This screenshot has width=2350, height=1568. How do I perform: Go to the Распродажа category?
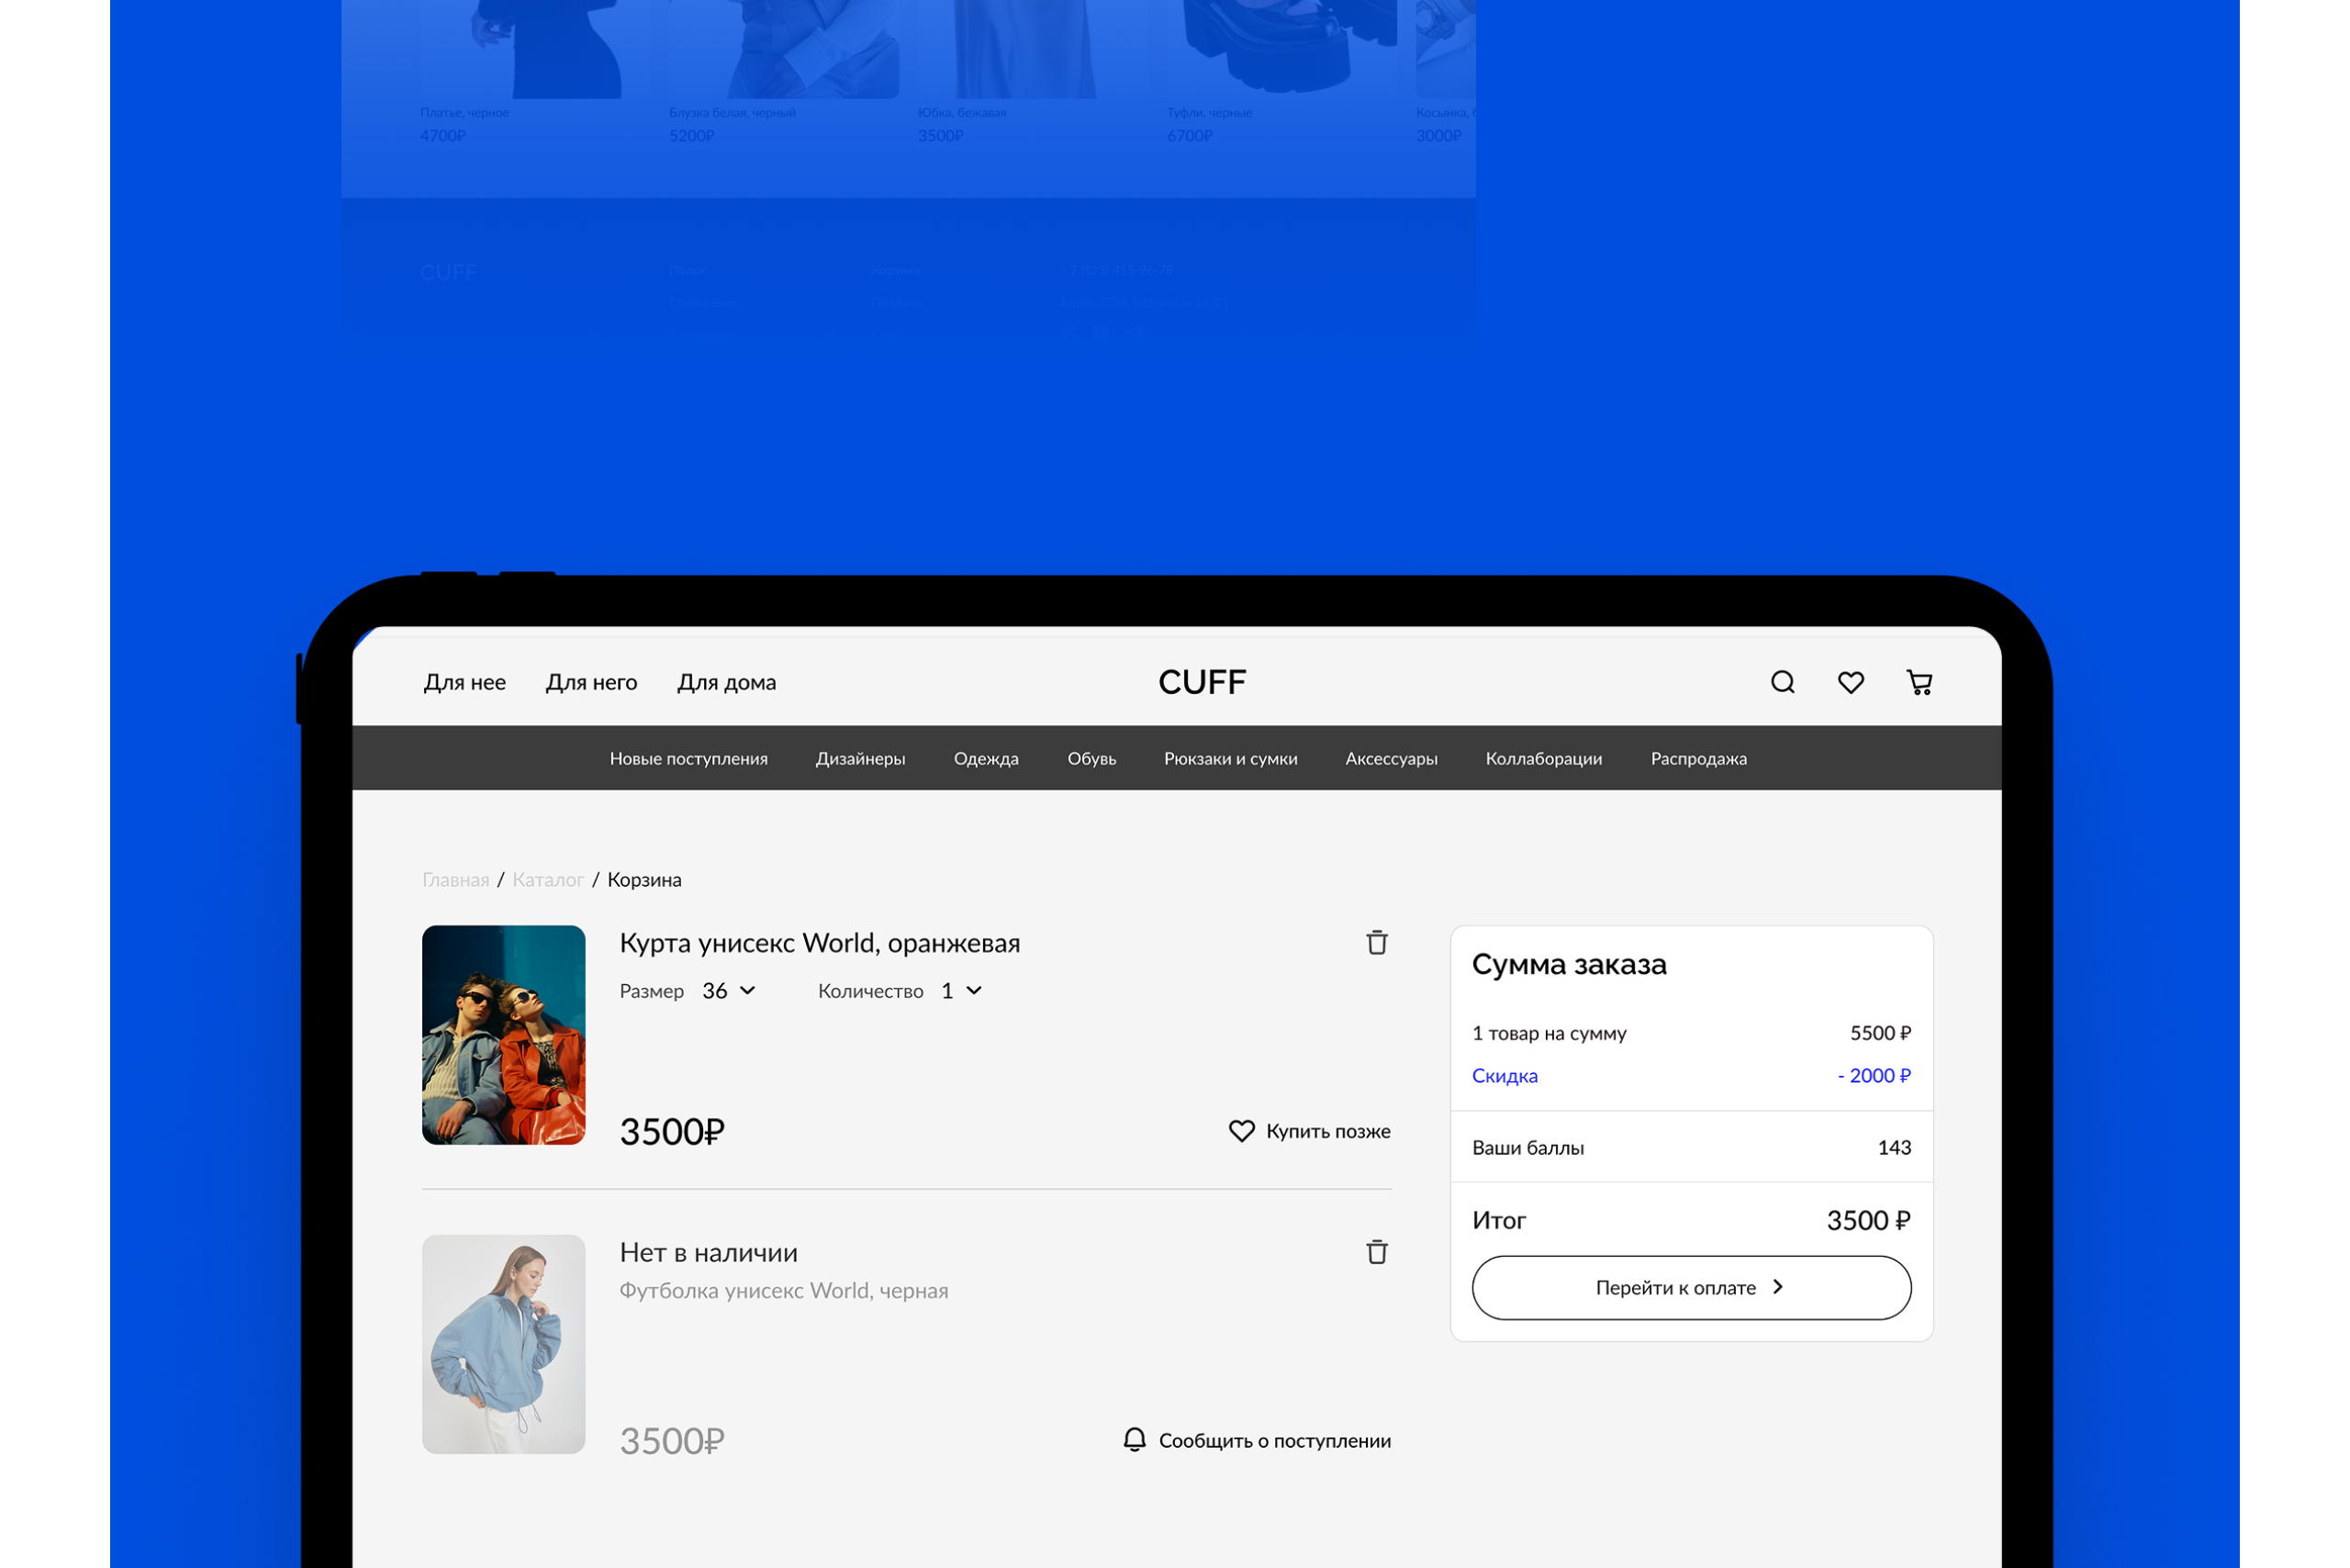click(1698, 758)
